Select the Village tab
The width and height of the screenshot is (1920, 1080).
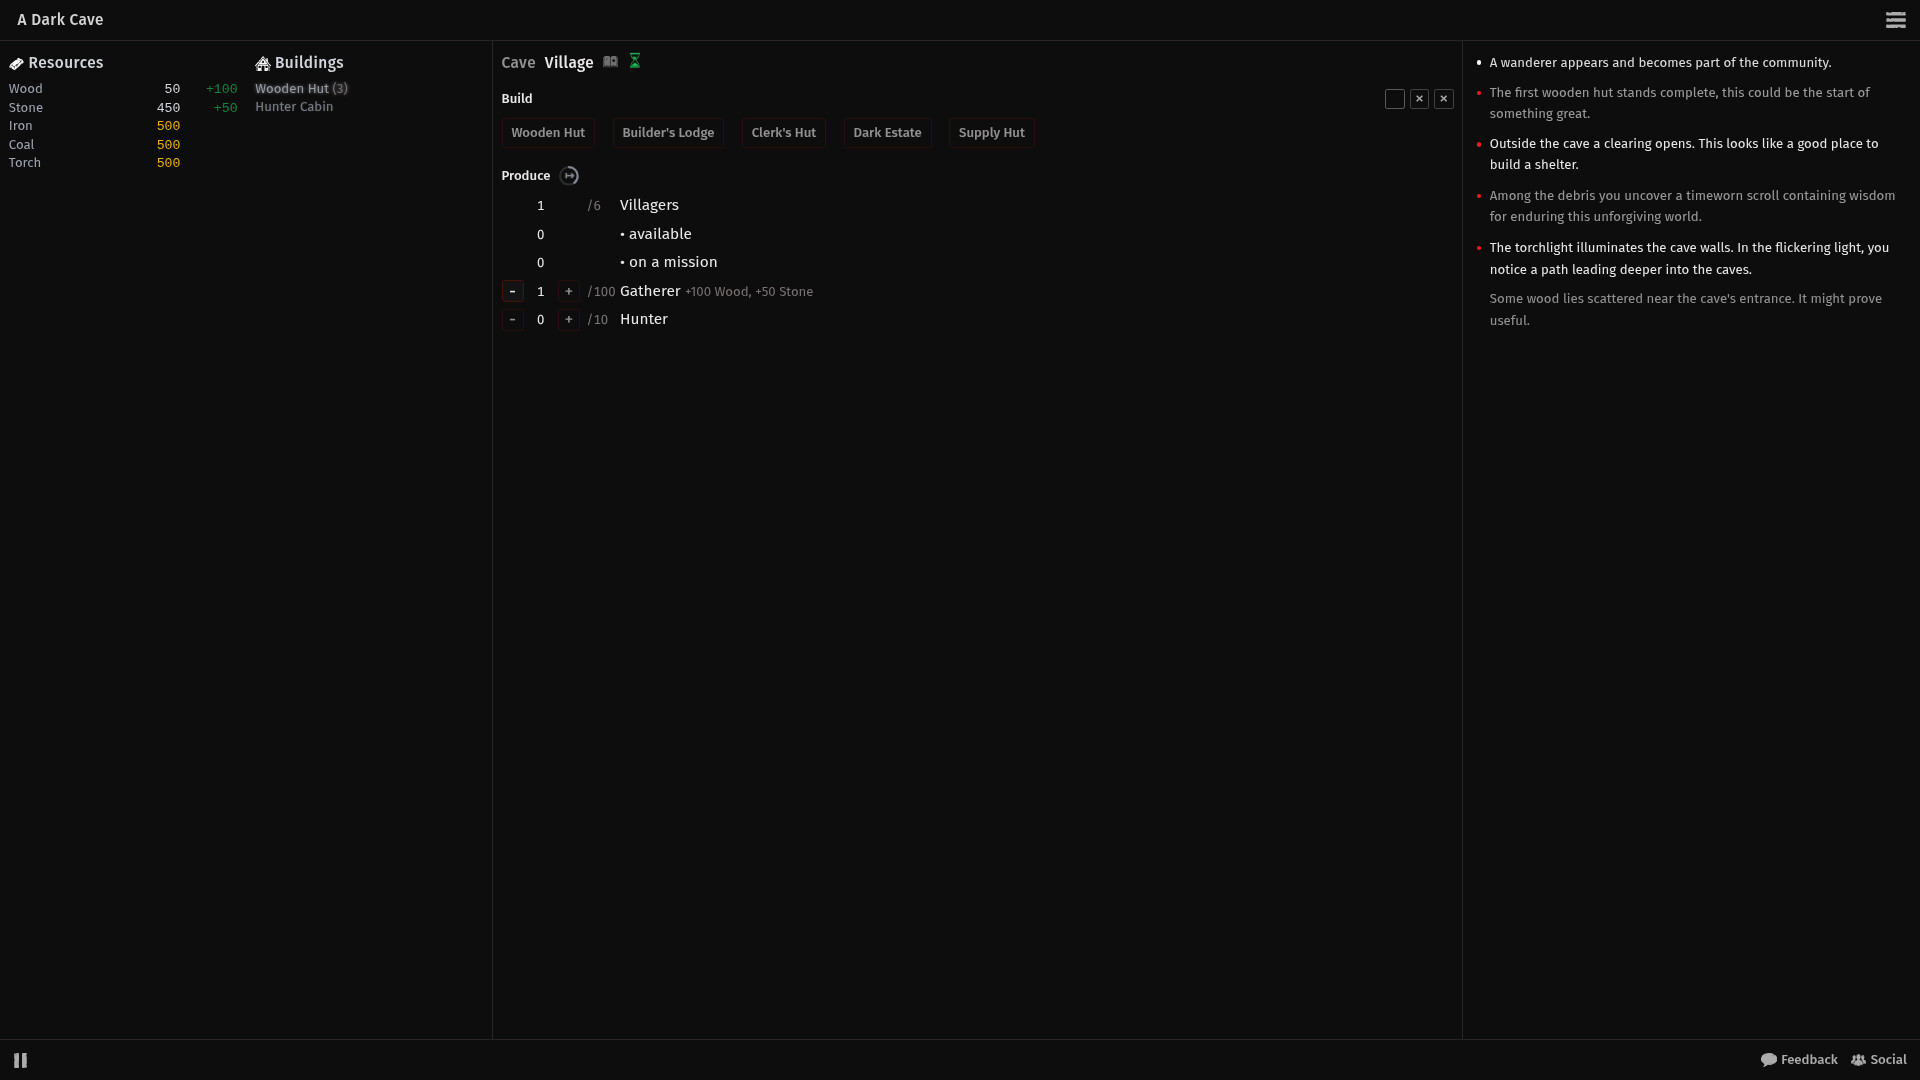(x=569, y=62)
